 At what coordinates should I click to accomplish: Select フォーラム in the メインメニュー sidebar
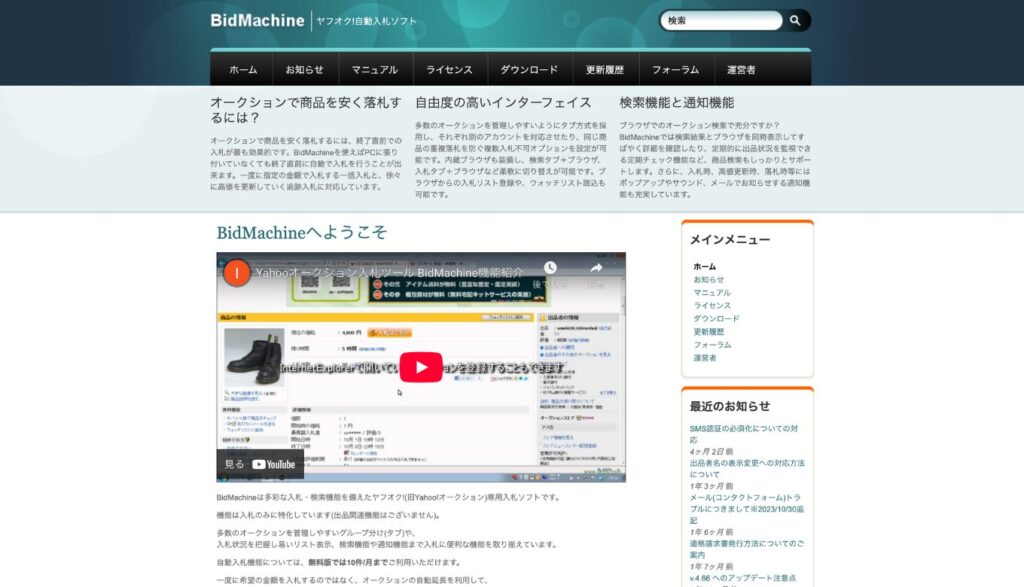point(712,345)
